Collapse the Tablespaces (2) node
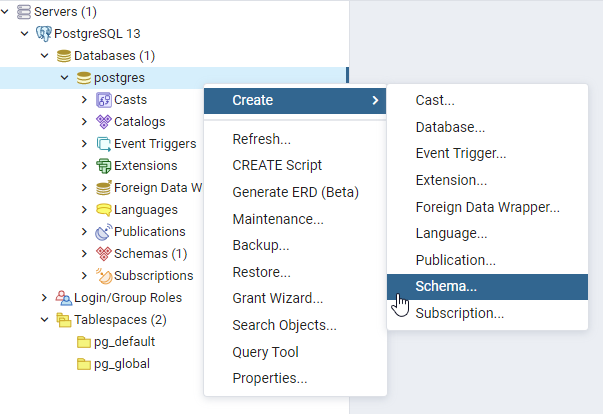Viewport: 603px width, 414px height. pos(44,320)
